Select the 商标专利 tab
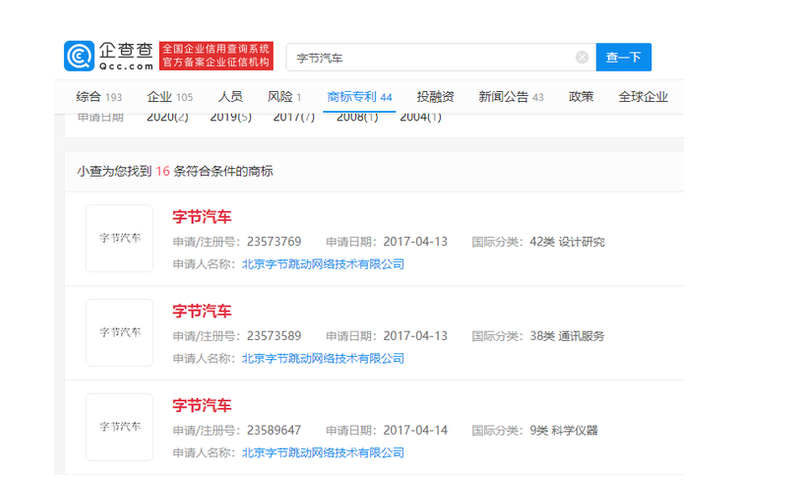 point(359,96)
